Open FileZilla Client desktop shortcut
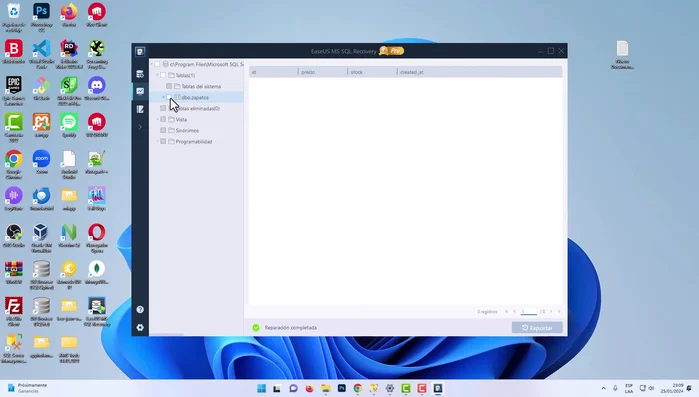The image size is (699, 397). 14,312
